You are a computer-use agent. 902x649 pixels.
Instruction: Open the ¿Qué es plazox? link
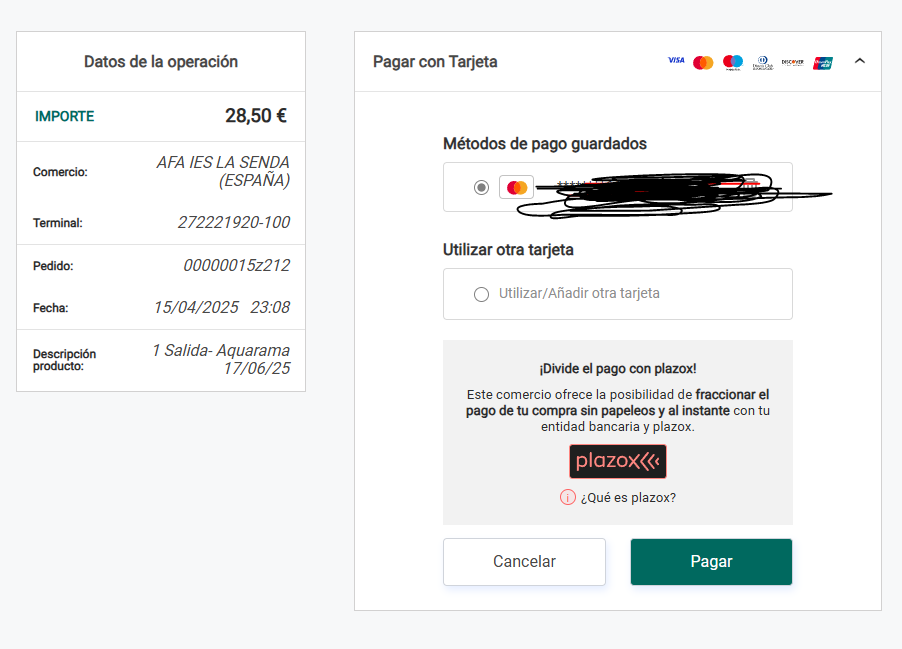click(628, 497)
